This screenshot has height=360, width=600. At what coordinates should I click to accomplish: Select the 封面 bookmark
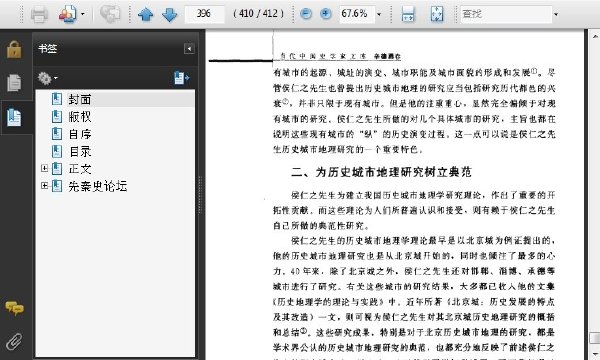(x=80, y=99)
